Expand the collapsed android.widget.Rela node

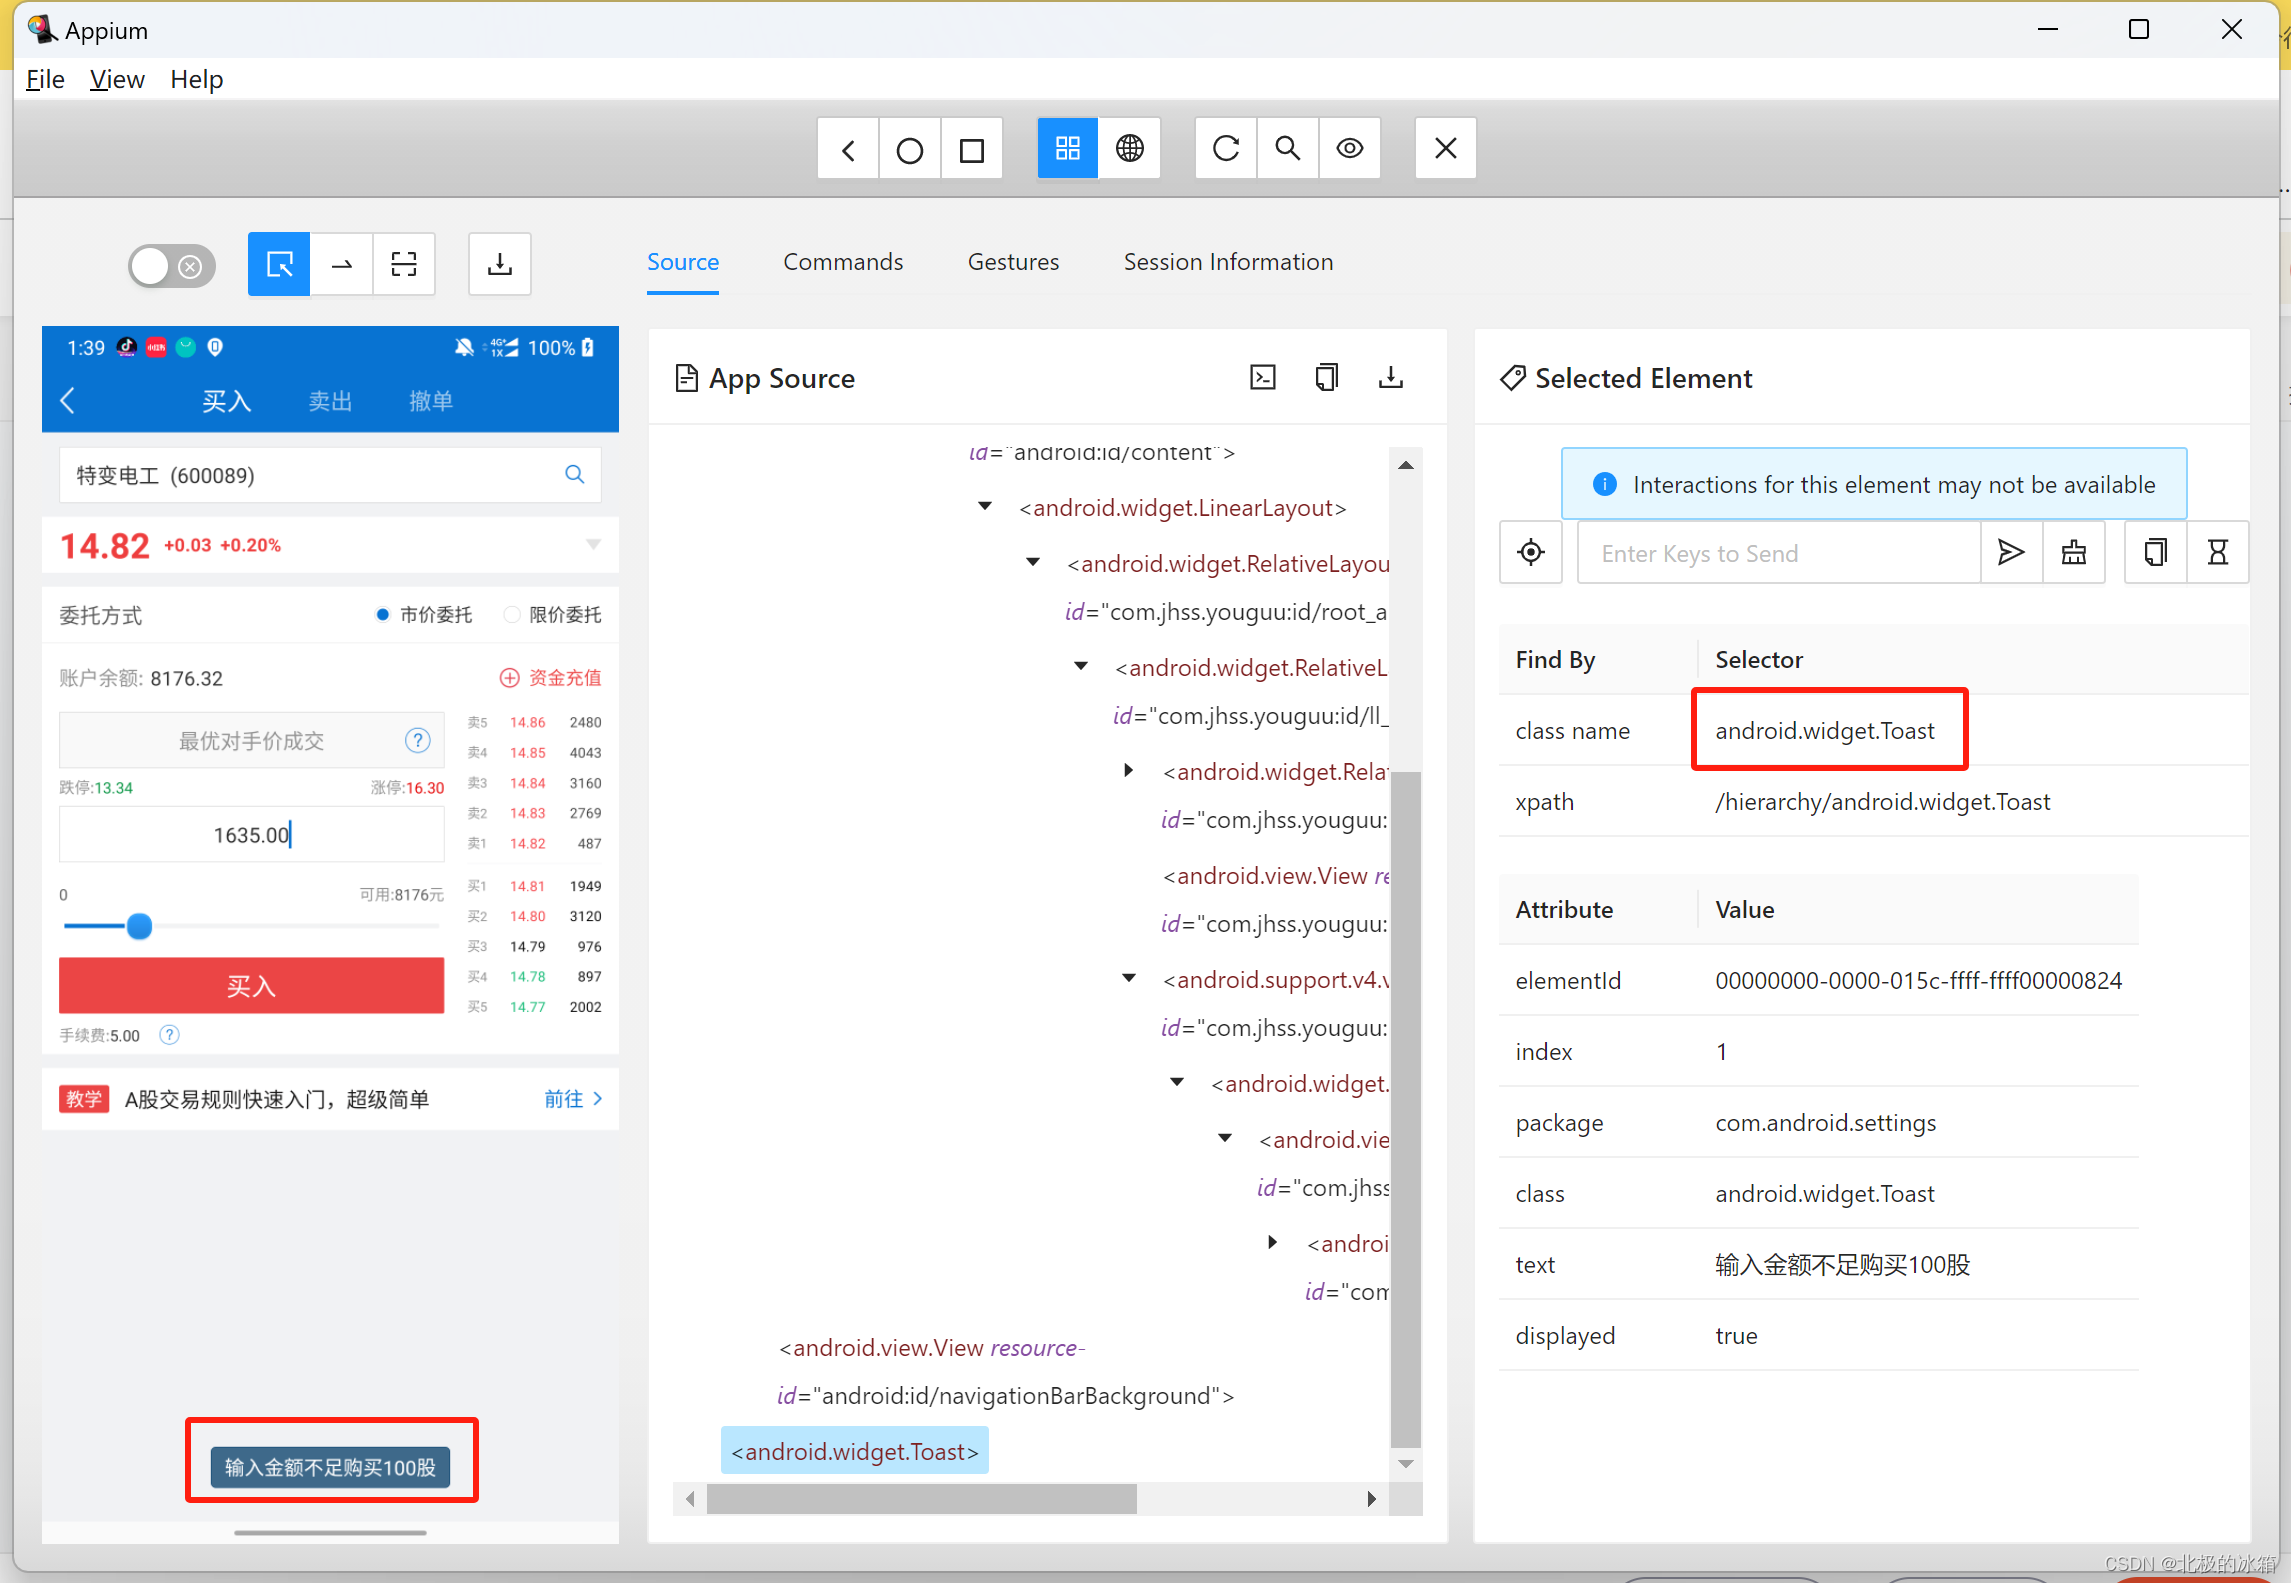(1128, 771)
